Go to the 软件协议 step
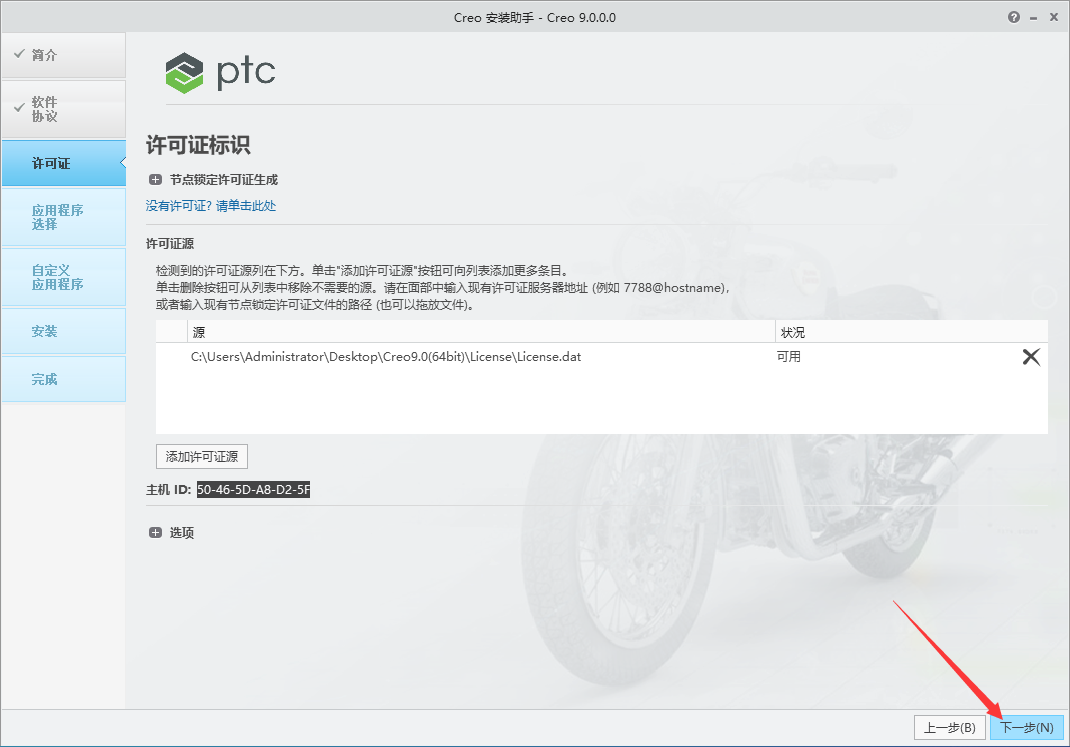This screenshot has width=1070, height=747. click(63, 109)
